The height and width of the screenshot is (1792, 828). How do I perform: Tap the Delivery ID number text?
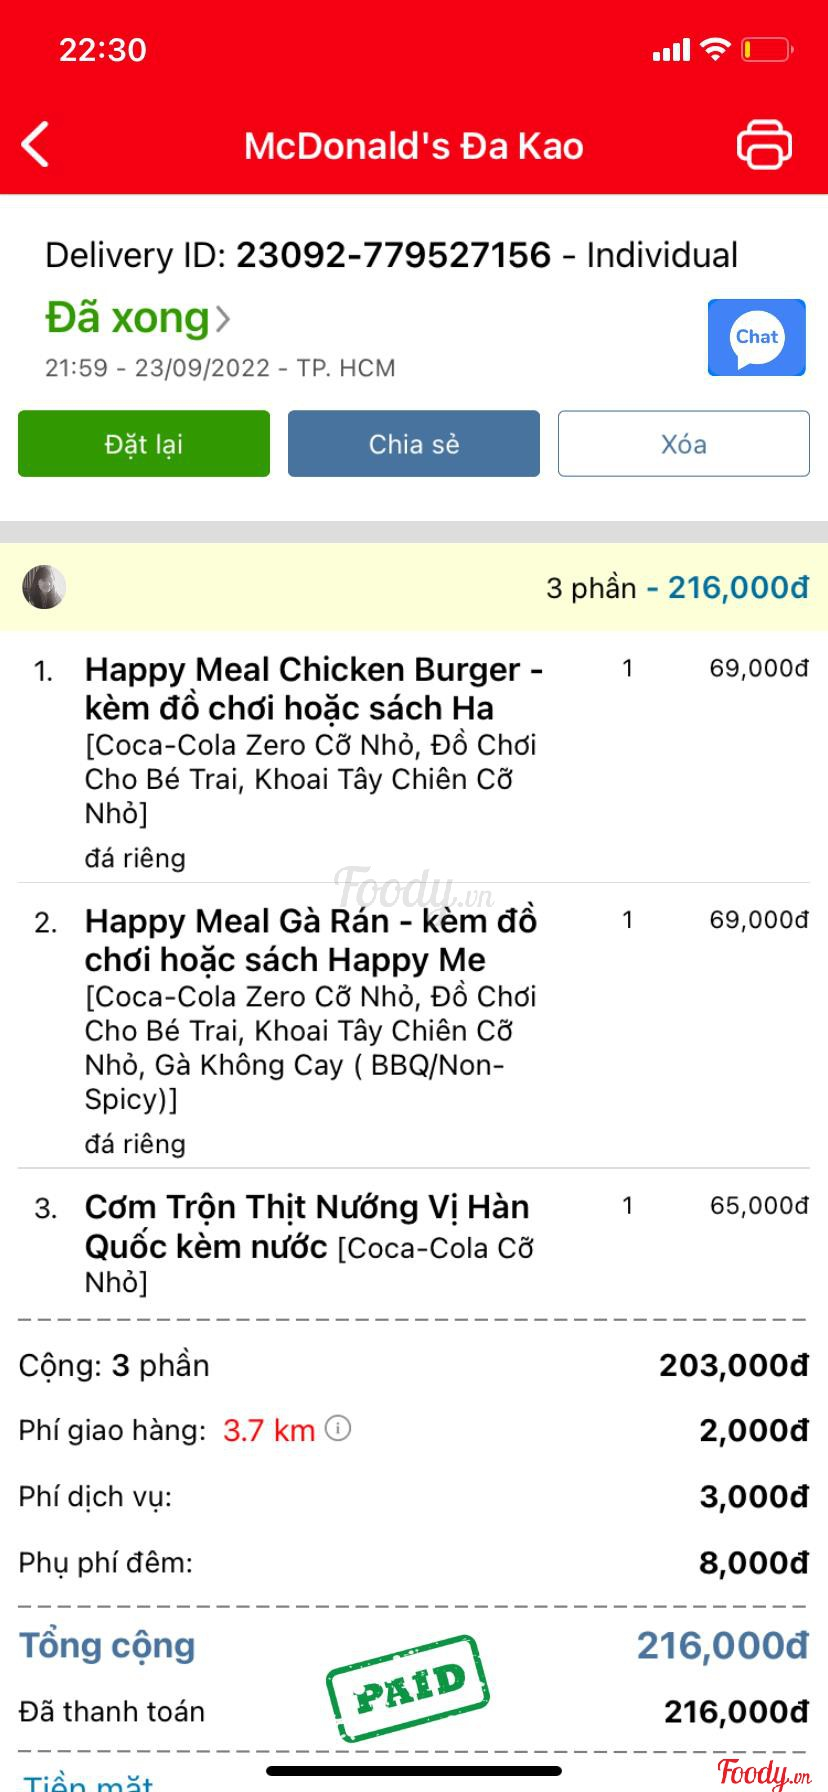click(x=393, y=255)
